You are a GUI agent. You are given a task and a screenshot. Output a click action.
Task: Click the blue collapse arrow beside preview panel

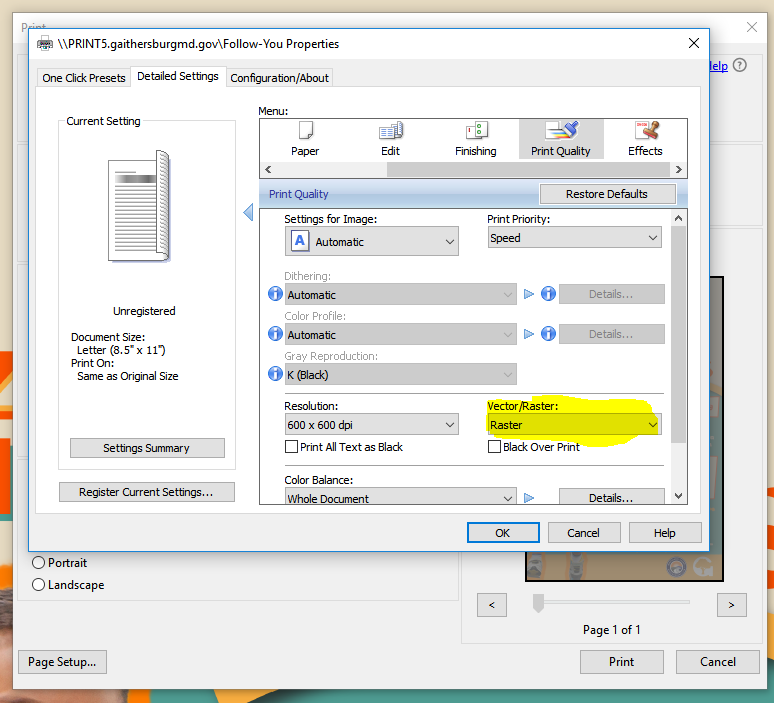click(249, 212)
